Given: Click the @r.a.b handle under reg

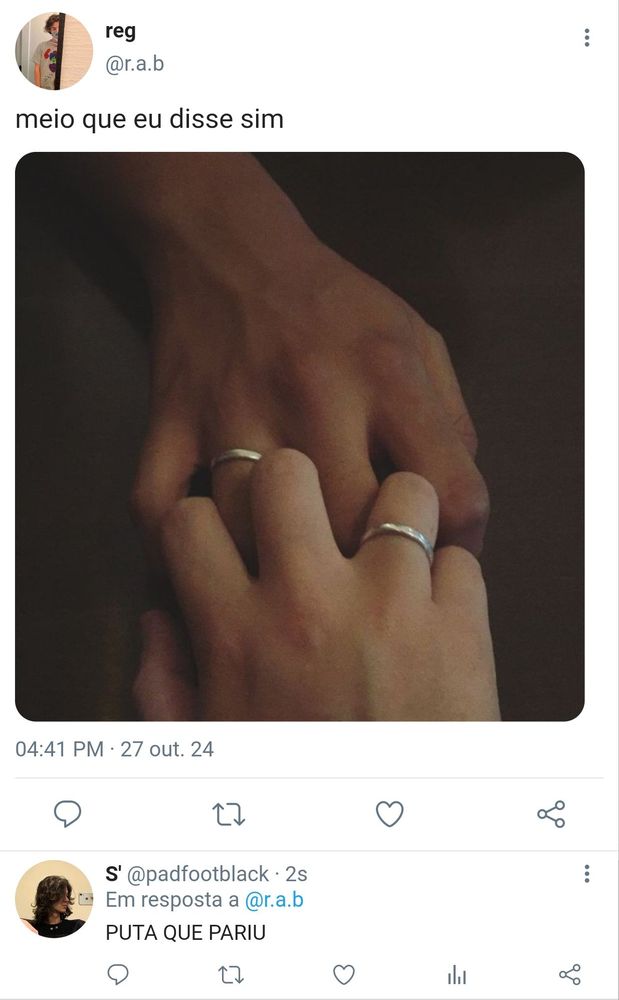Looking at the screenshot, I should pos(135,64).
